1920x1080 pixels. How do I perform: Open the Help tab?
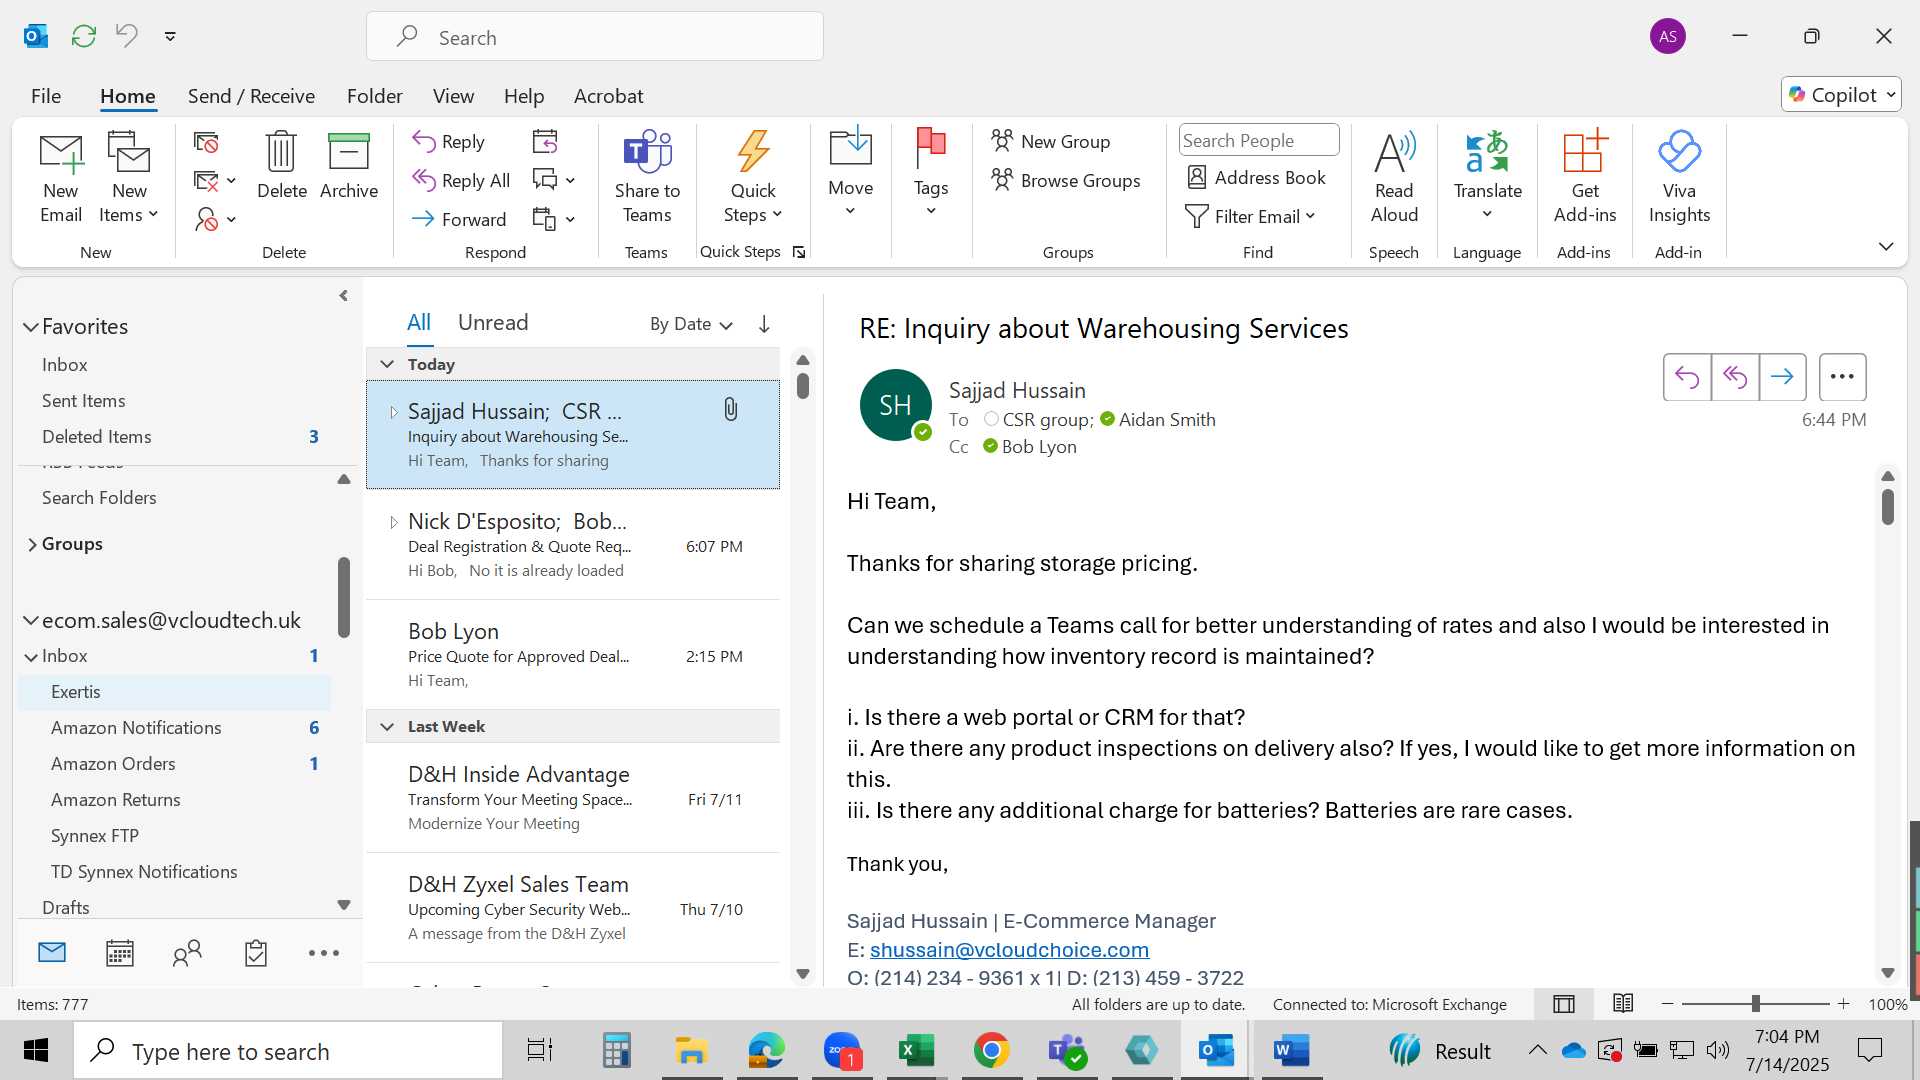(x=524, y=96)
